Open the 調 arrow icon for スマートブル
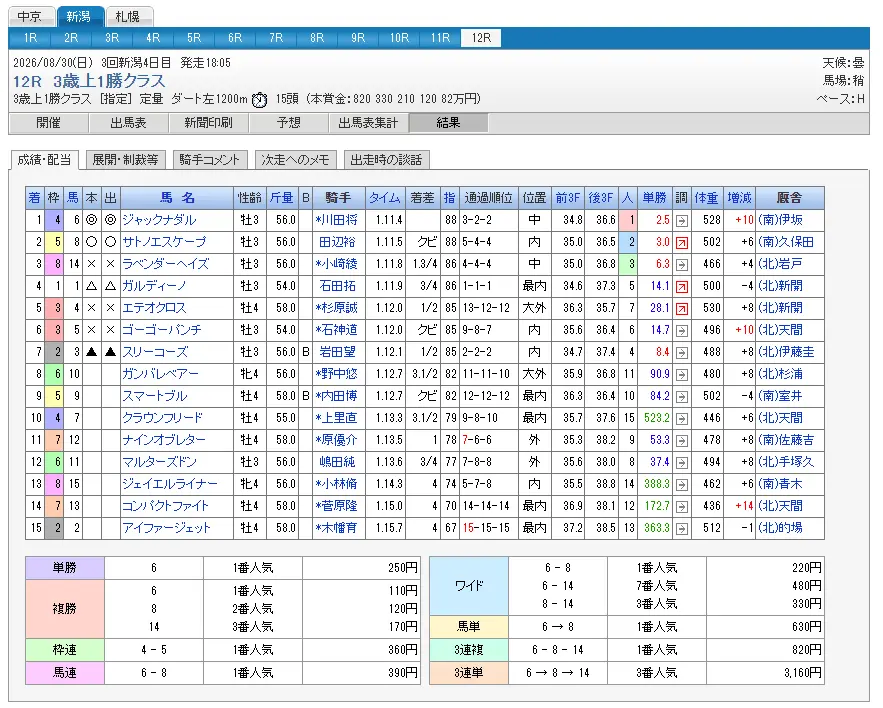883x708 pixels. 681,397
